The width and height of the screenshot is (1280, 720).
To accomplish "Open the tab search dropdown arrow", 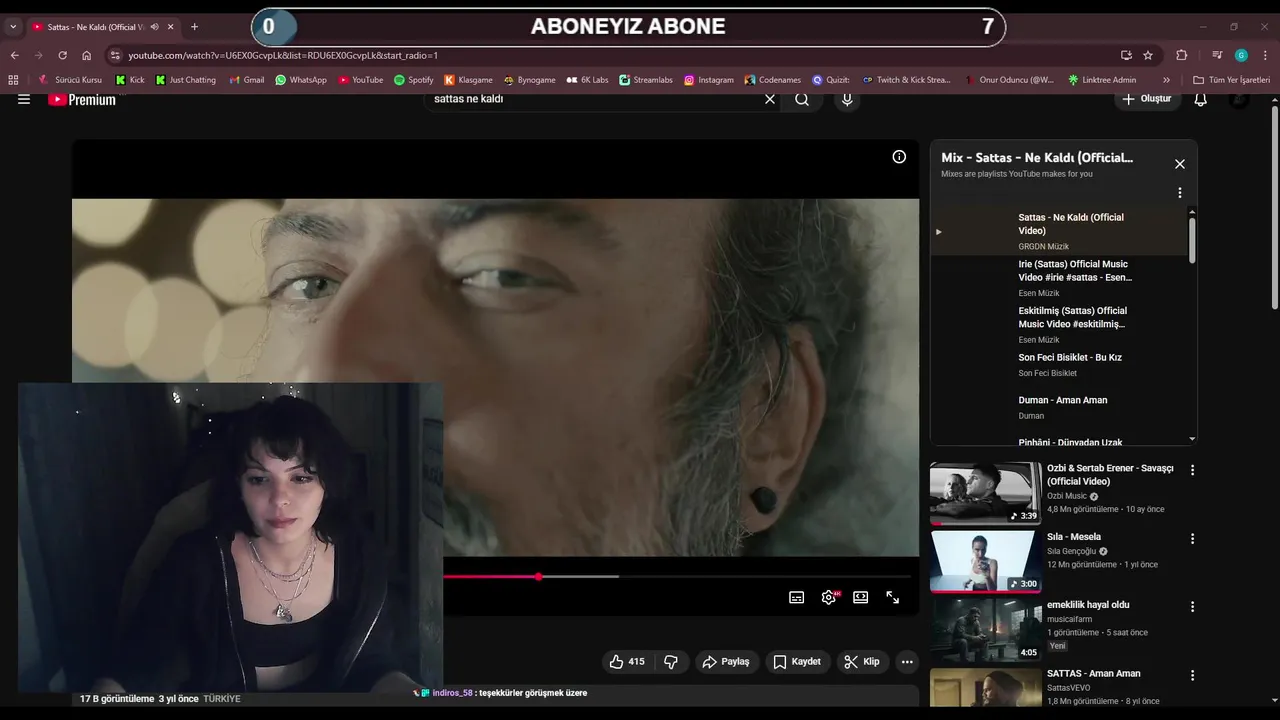I will pos(13,27).
